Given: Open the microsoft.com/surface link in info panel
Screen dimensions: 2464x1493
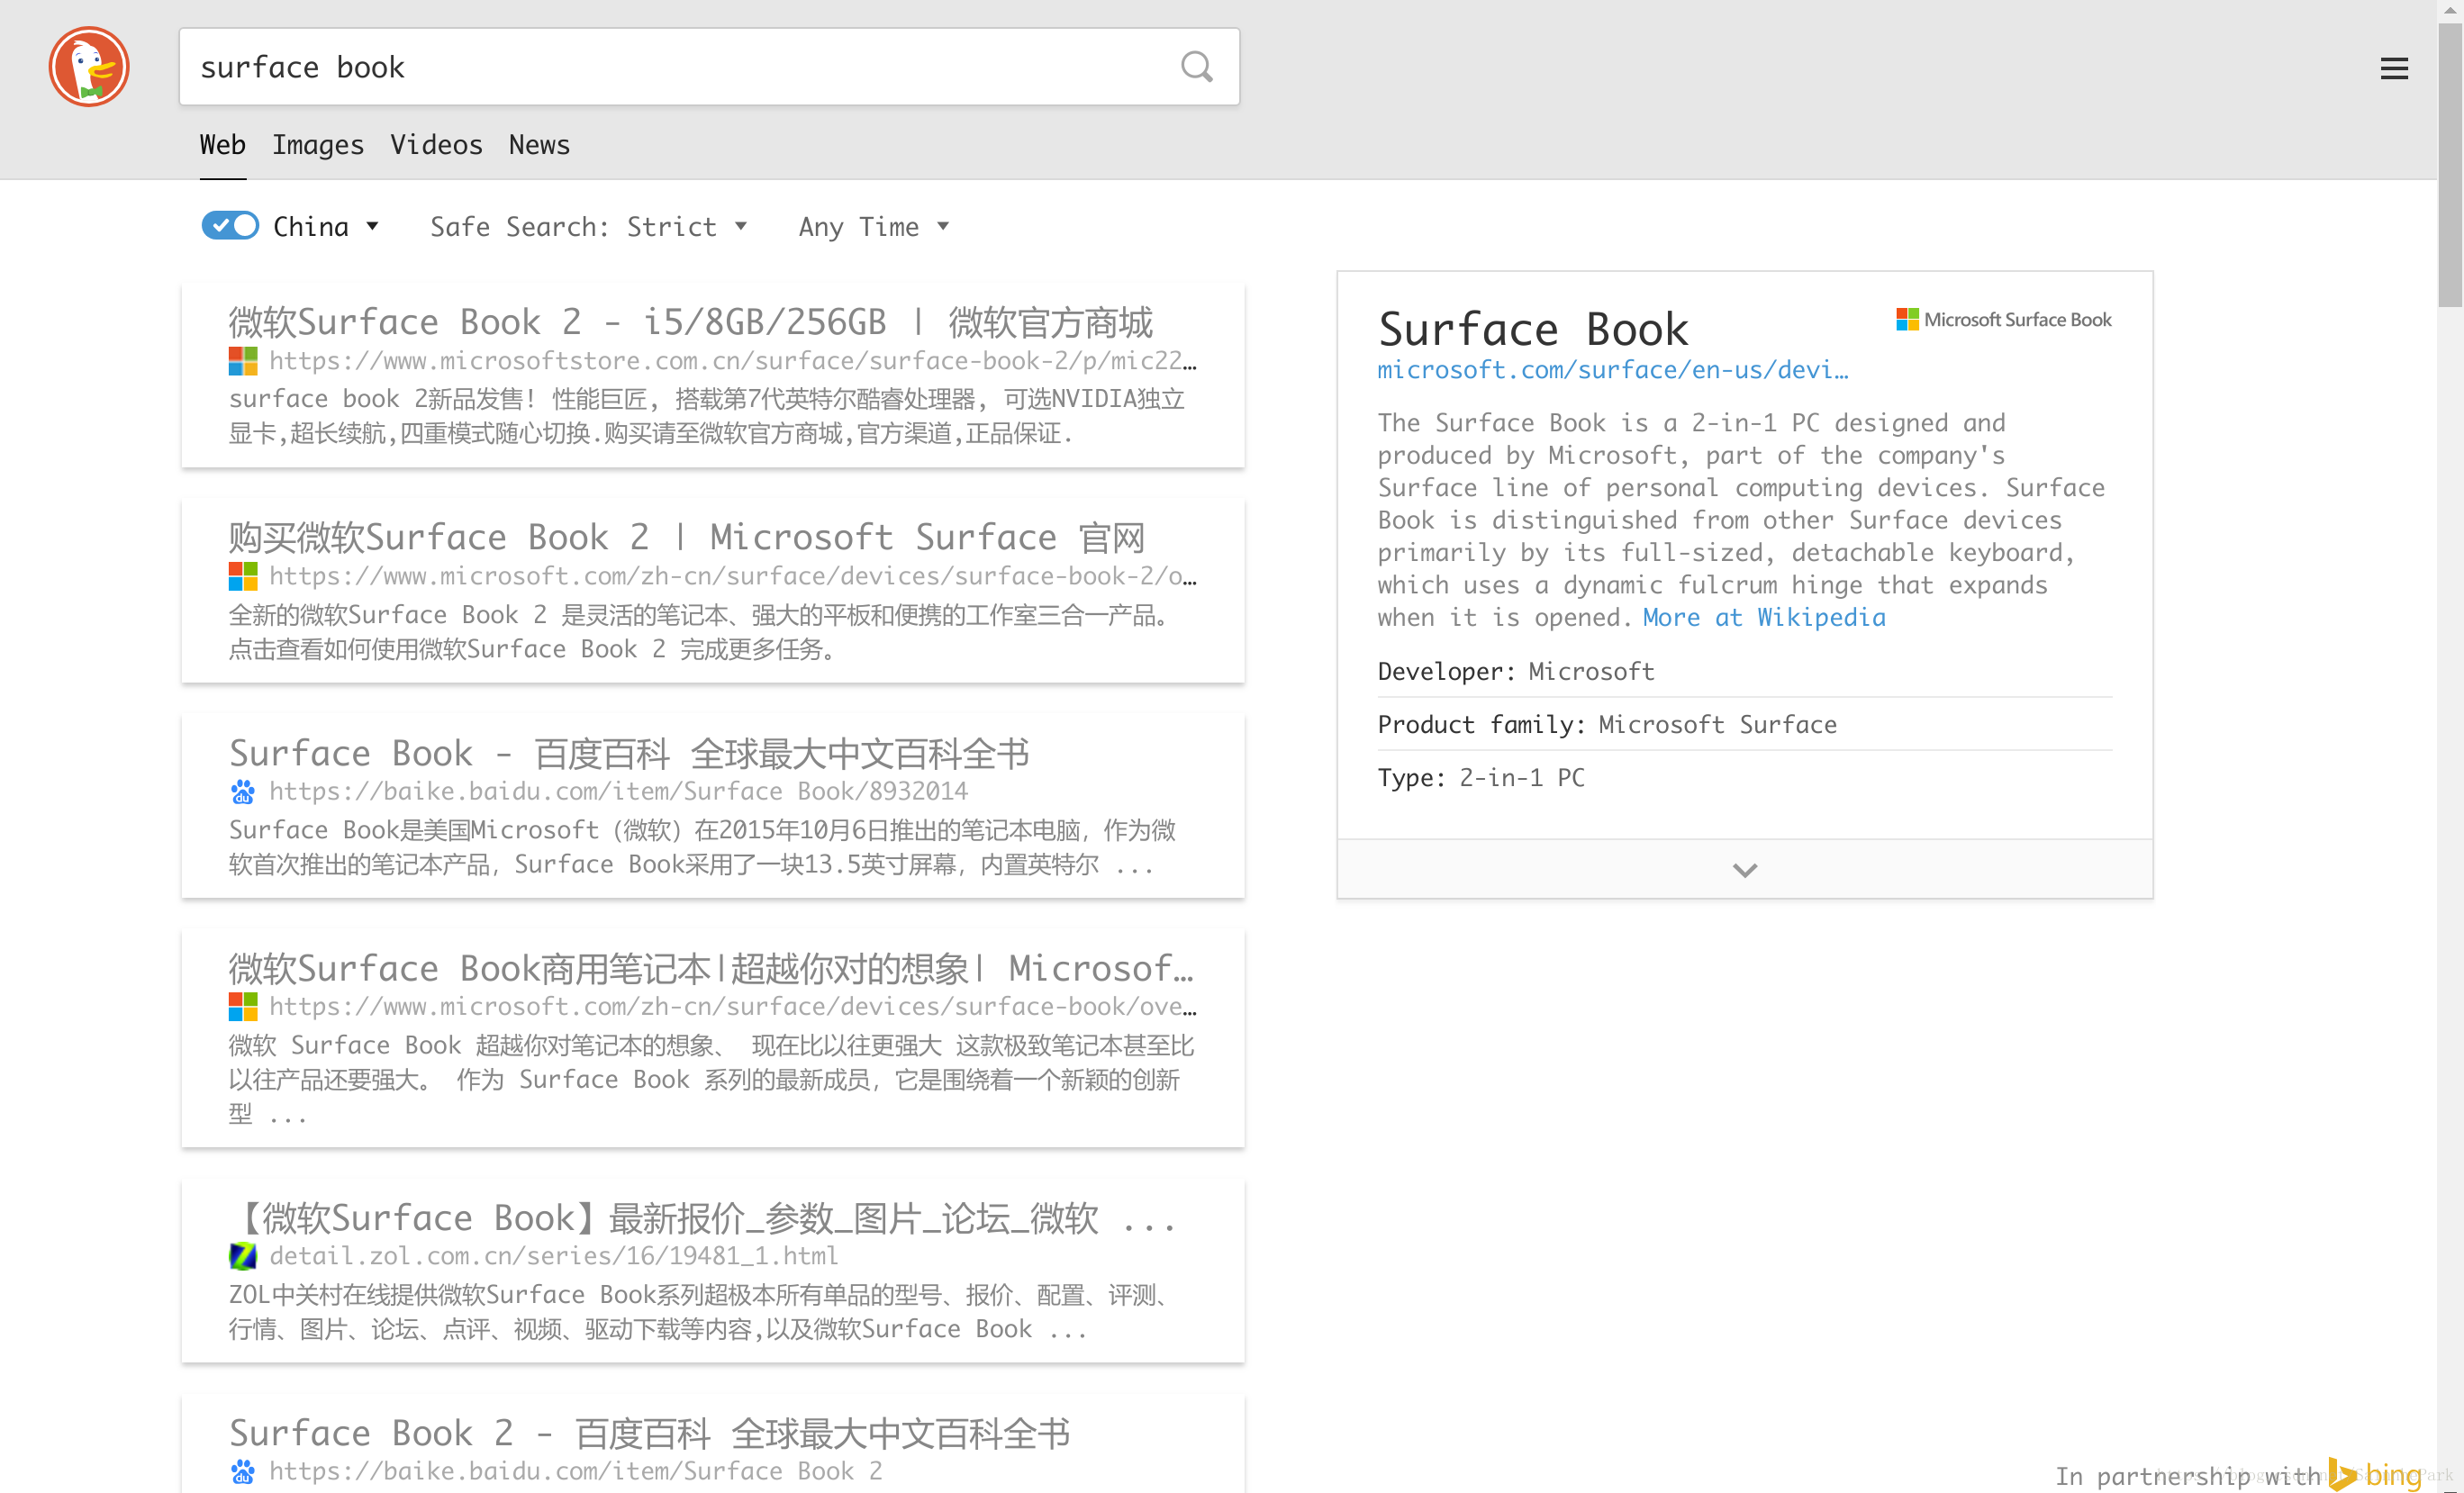Looking at the screenshot, I should tap(1612, 370).
